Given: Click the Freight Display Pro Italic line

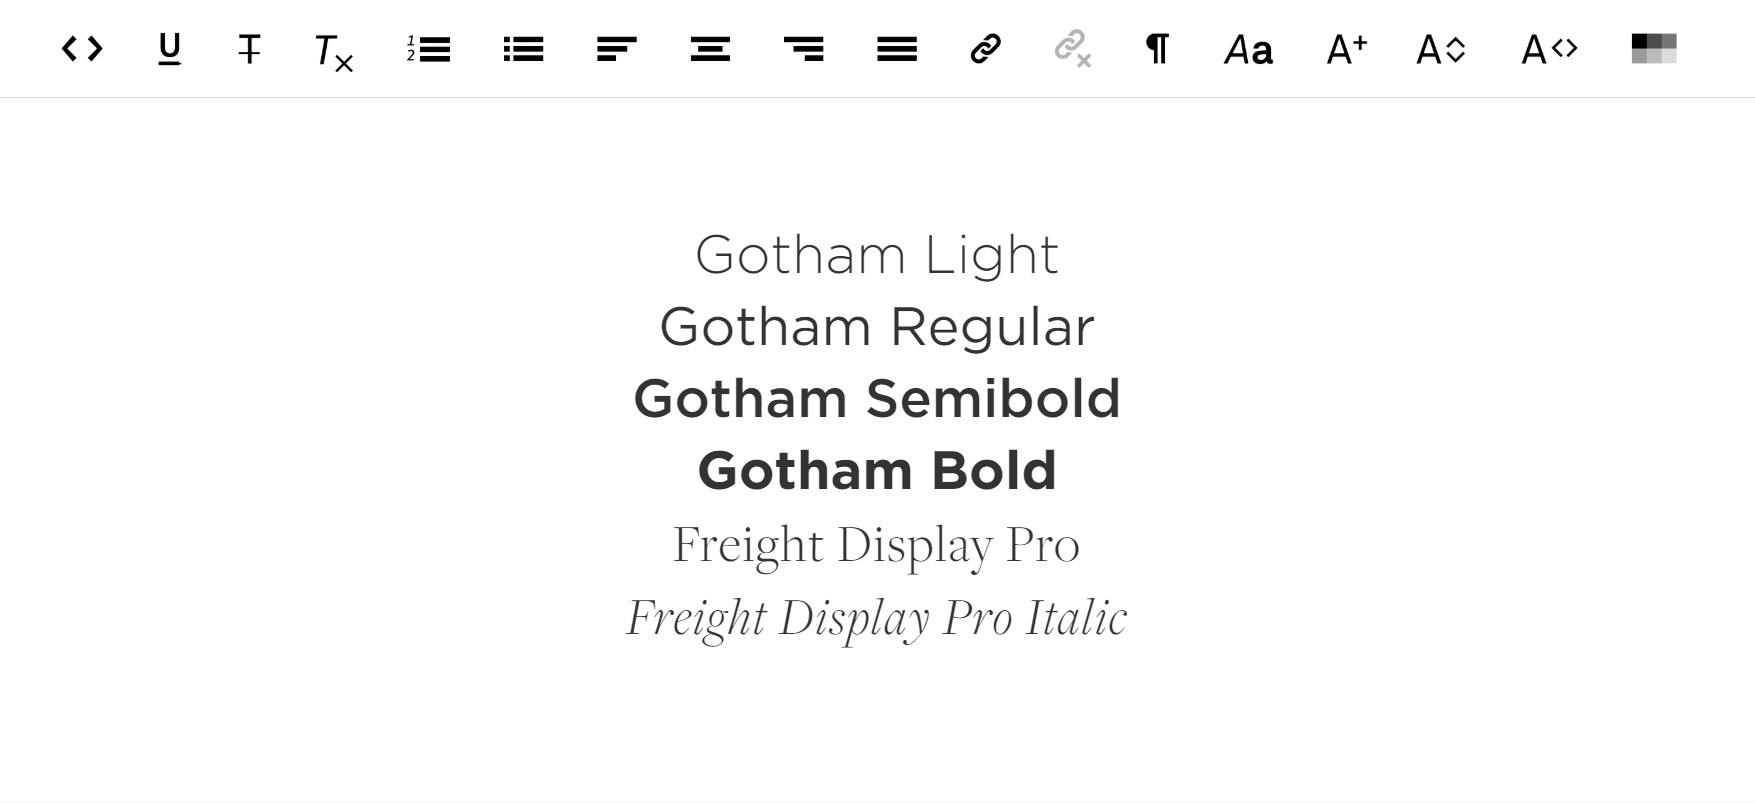Looking at the screenshot, I should 877,618.
